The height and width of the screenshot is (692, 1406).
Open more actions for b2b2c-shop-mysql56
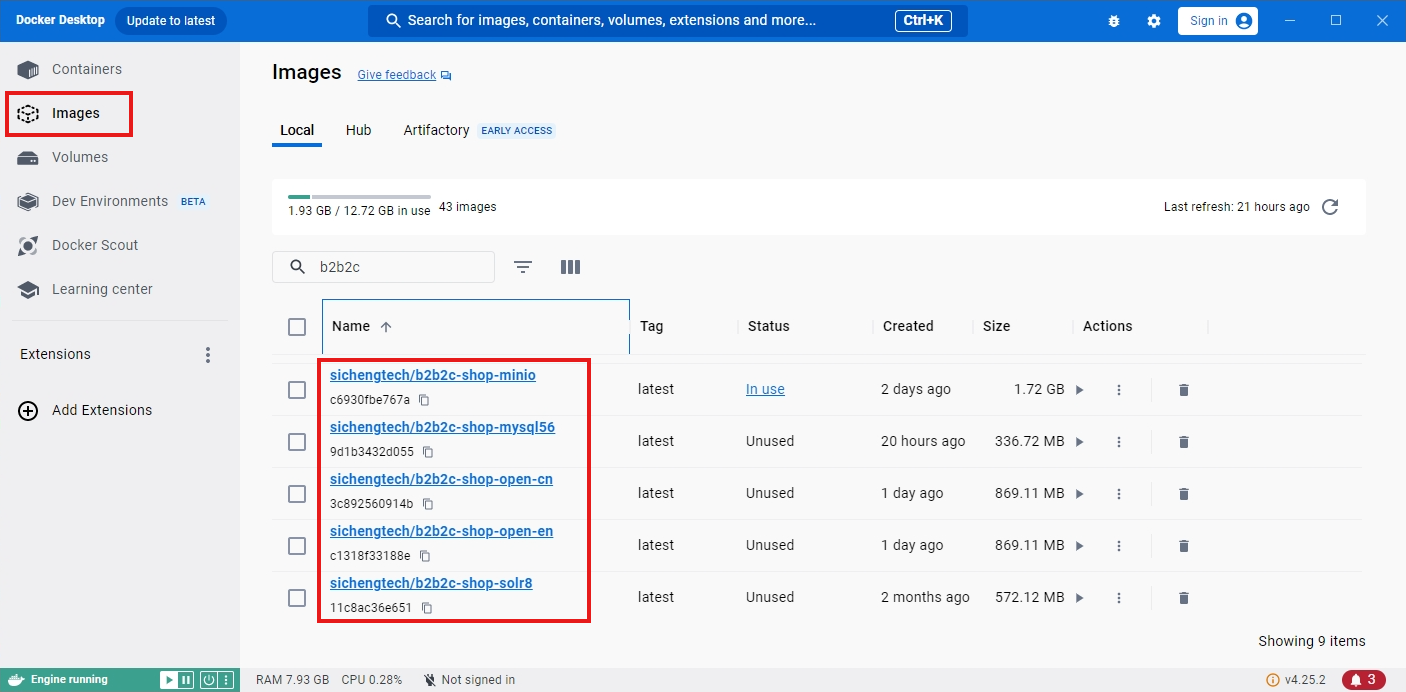tap(1119, 442)
